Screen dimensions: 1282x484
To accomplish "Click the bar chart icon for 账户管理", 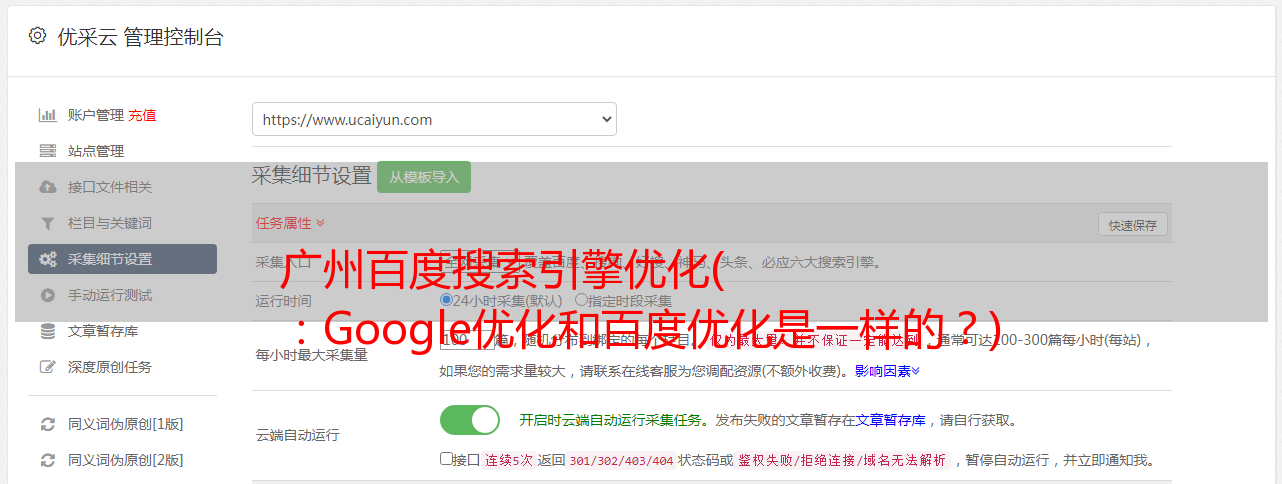I will 47,115.
